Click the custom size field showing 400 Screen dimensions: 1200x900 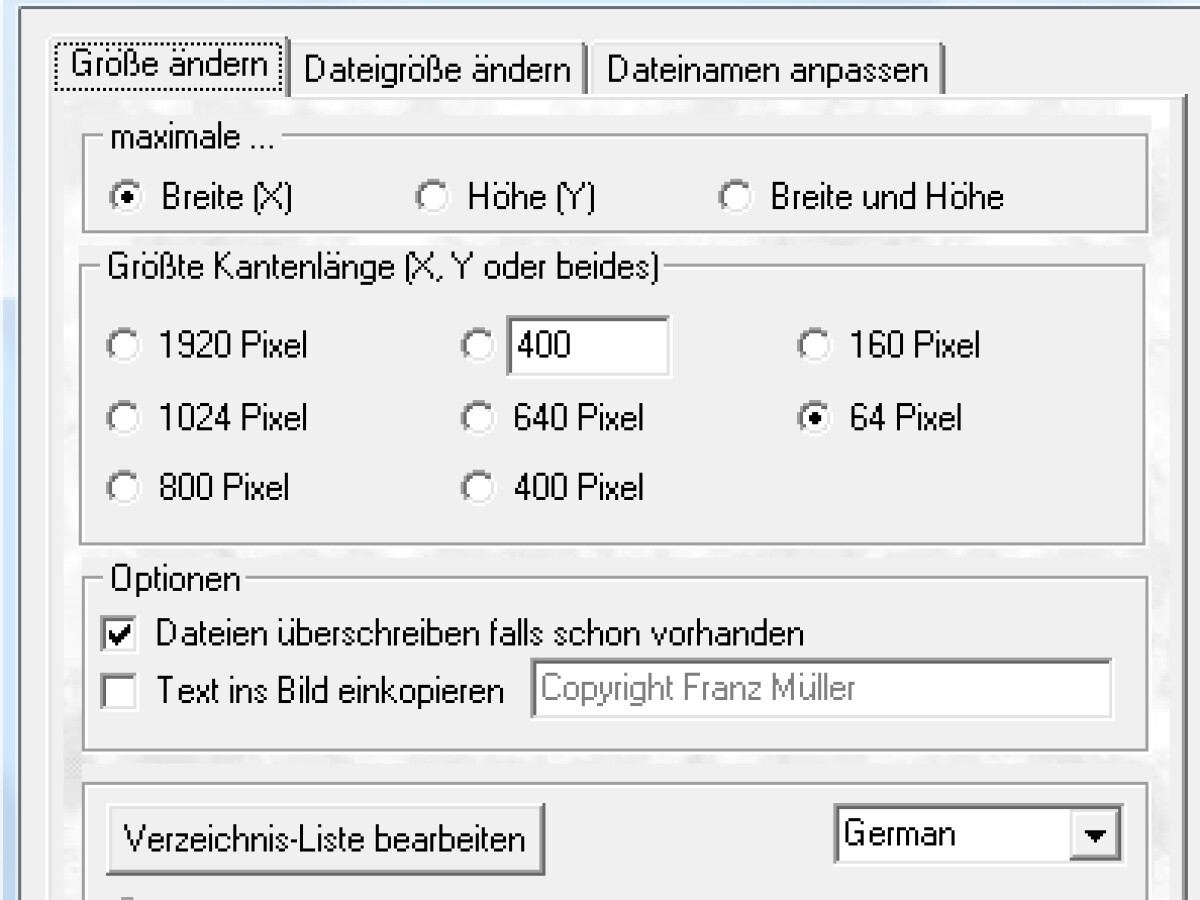pos(588,346)
